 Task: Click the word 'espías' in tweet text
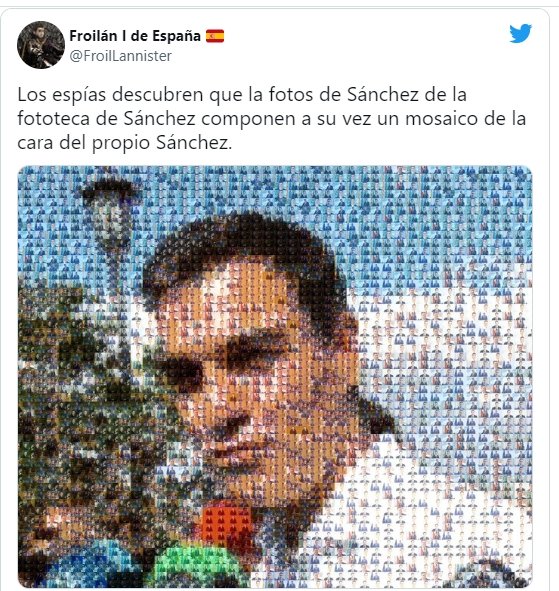[x=79, y=96]
